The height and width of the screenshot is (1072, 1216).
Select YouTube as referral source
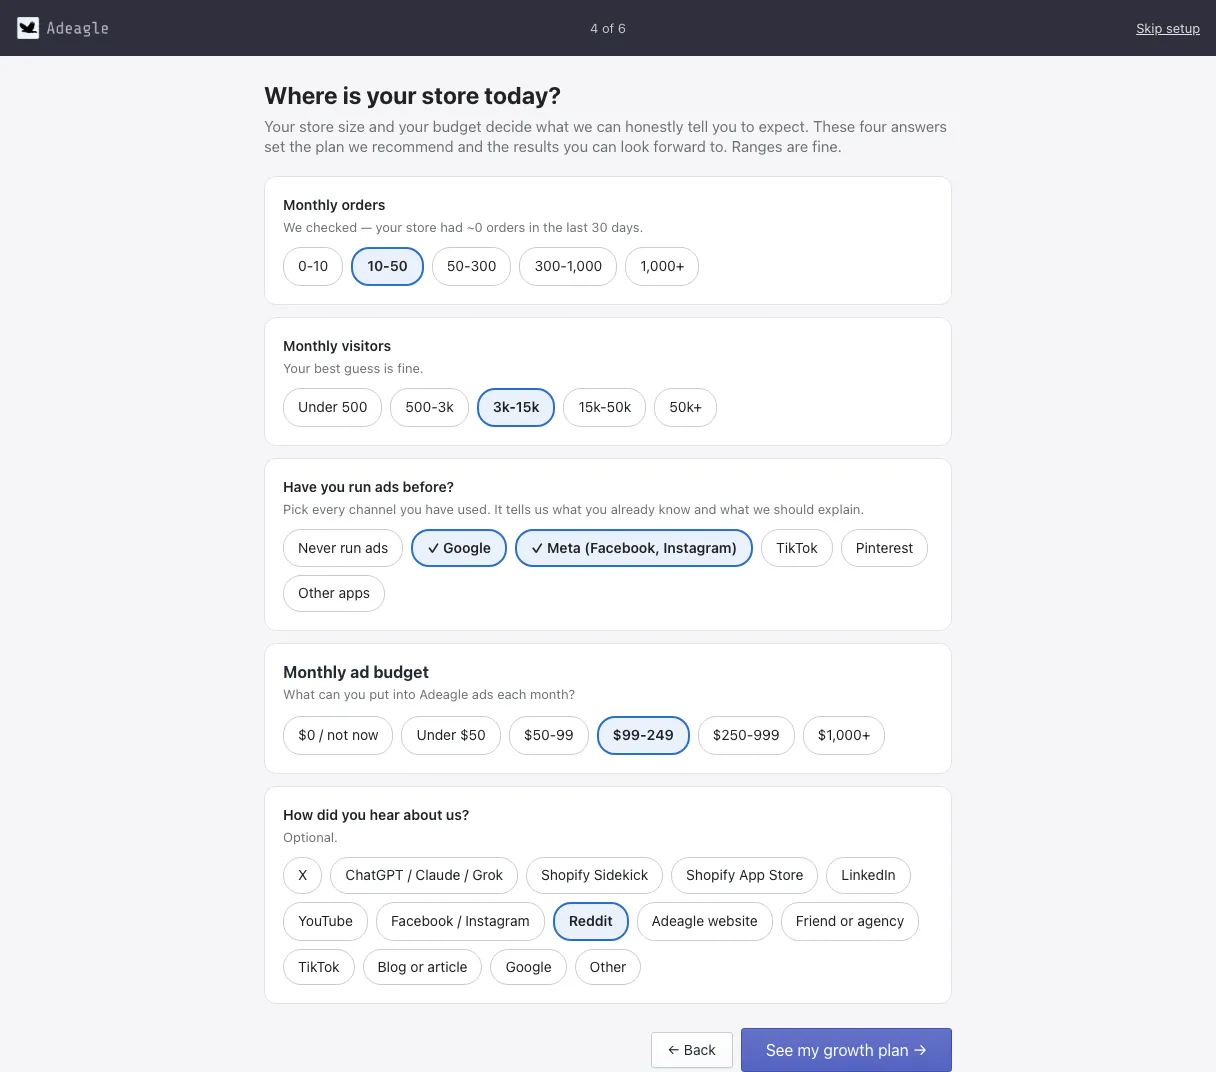pyautogui.click(x=325, y=921)
